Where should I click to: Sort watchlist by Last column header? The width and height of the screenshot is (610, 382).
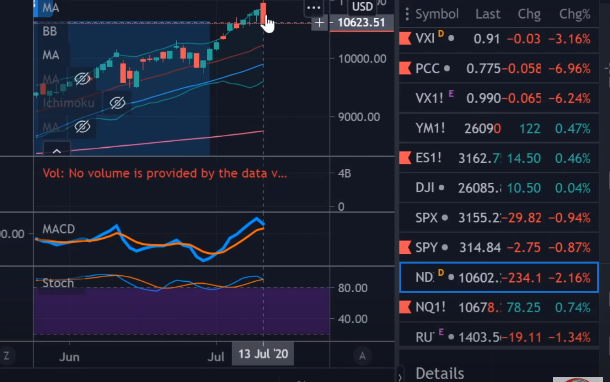tap(487, 14)
